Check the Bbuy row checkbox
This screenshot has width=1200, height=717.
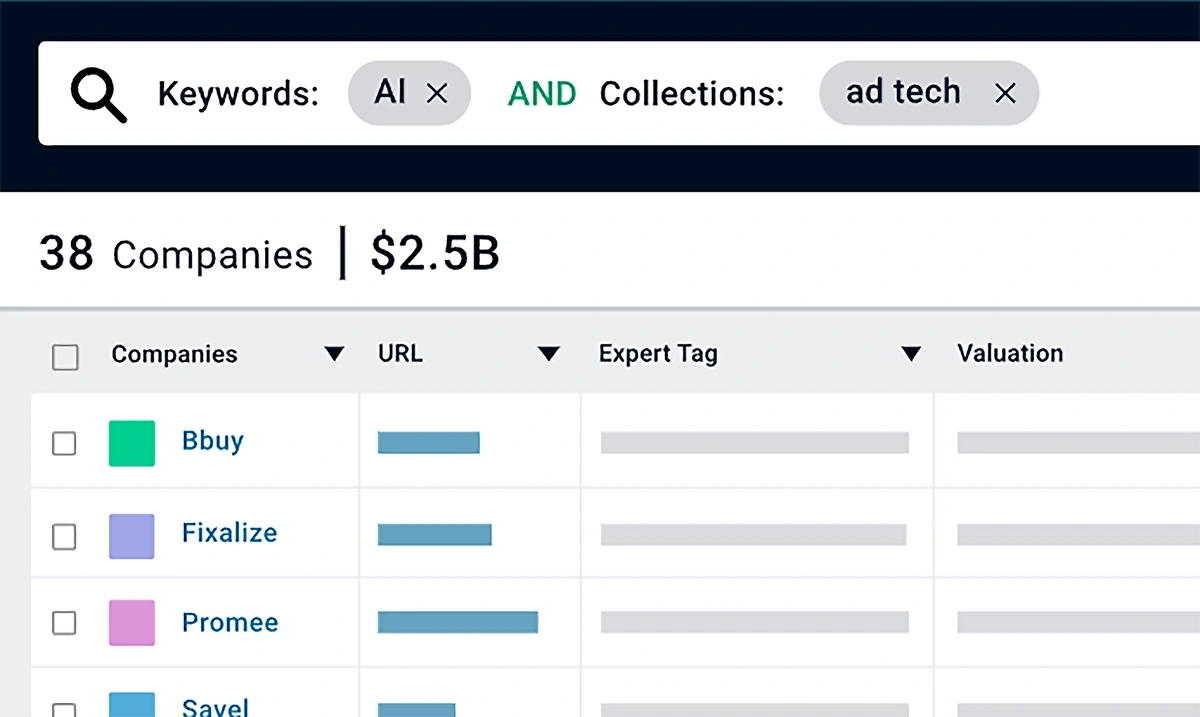(x=64, y=443)
